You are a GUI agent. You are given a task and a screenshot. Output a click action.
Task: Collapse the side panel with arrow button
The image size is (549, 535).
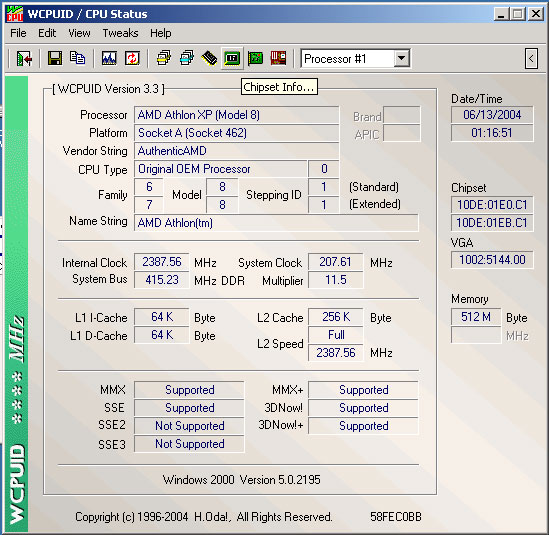pyautogui.click(x=531, y=58)
